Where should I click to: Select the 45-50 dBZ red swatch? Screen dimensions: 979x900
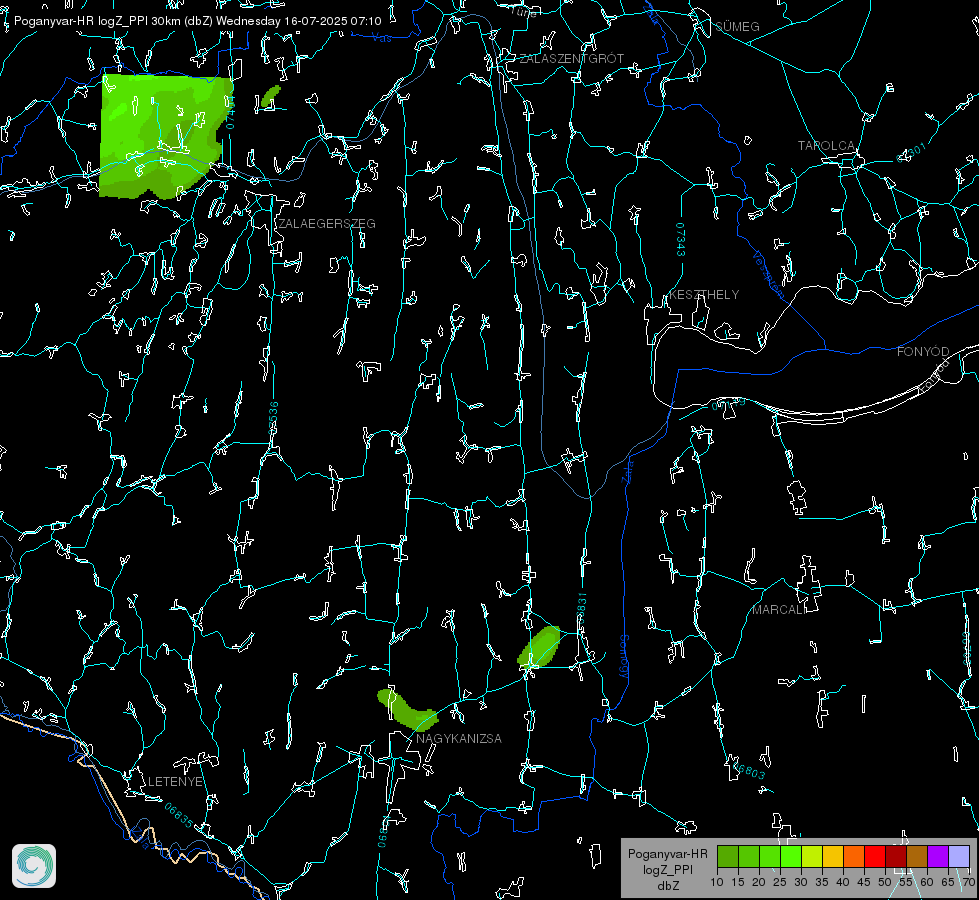[x=875, y=857]
